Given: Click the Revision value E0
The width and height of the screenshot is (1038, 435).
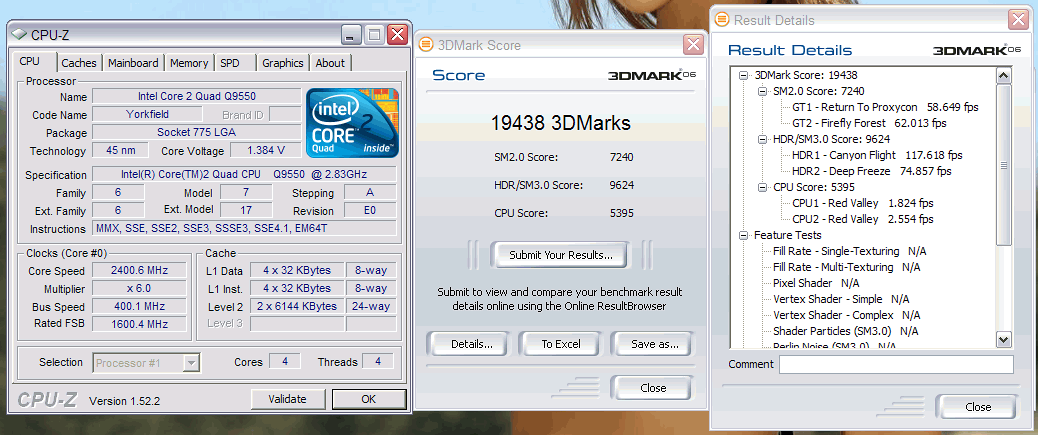Looking at the screenshot, I should point(370,211).
